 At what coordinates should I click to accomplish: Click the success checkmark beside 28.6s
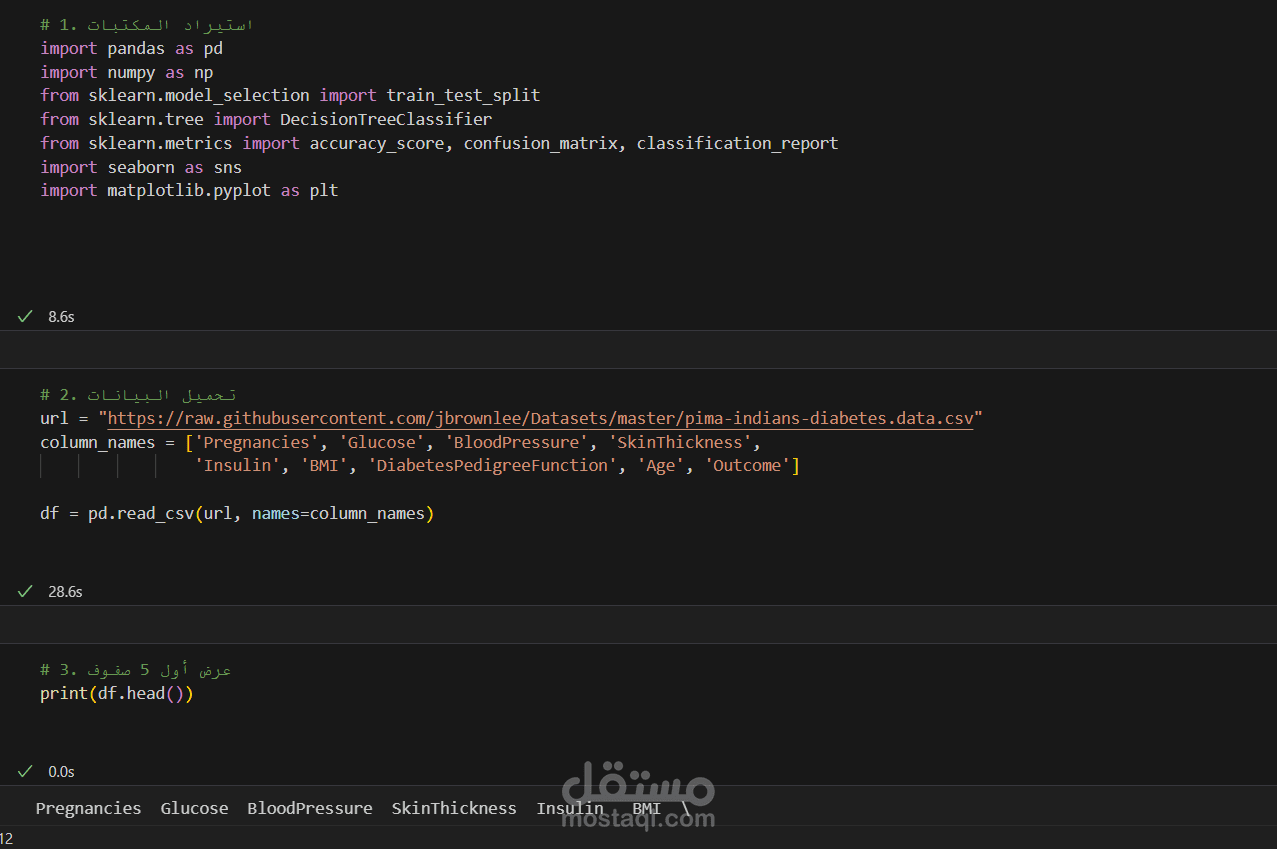coord(25,591)
